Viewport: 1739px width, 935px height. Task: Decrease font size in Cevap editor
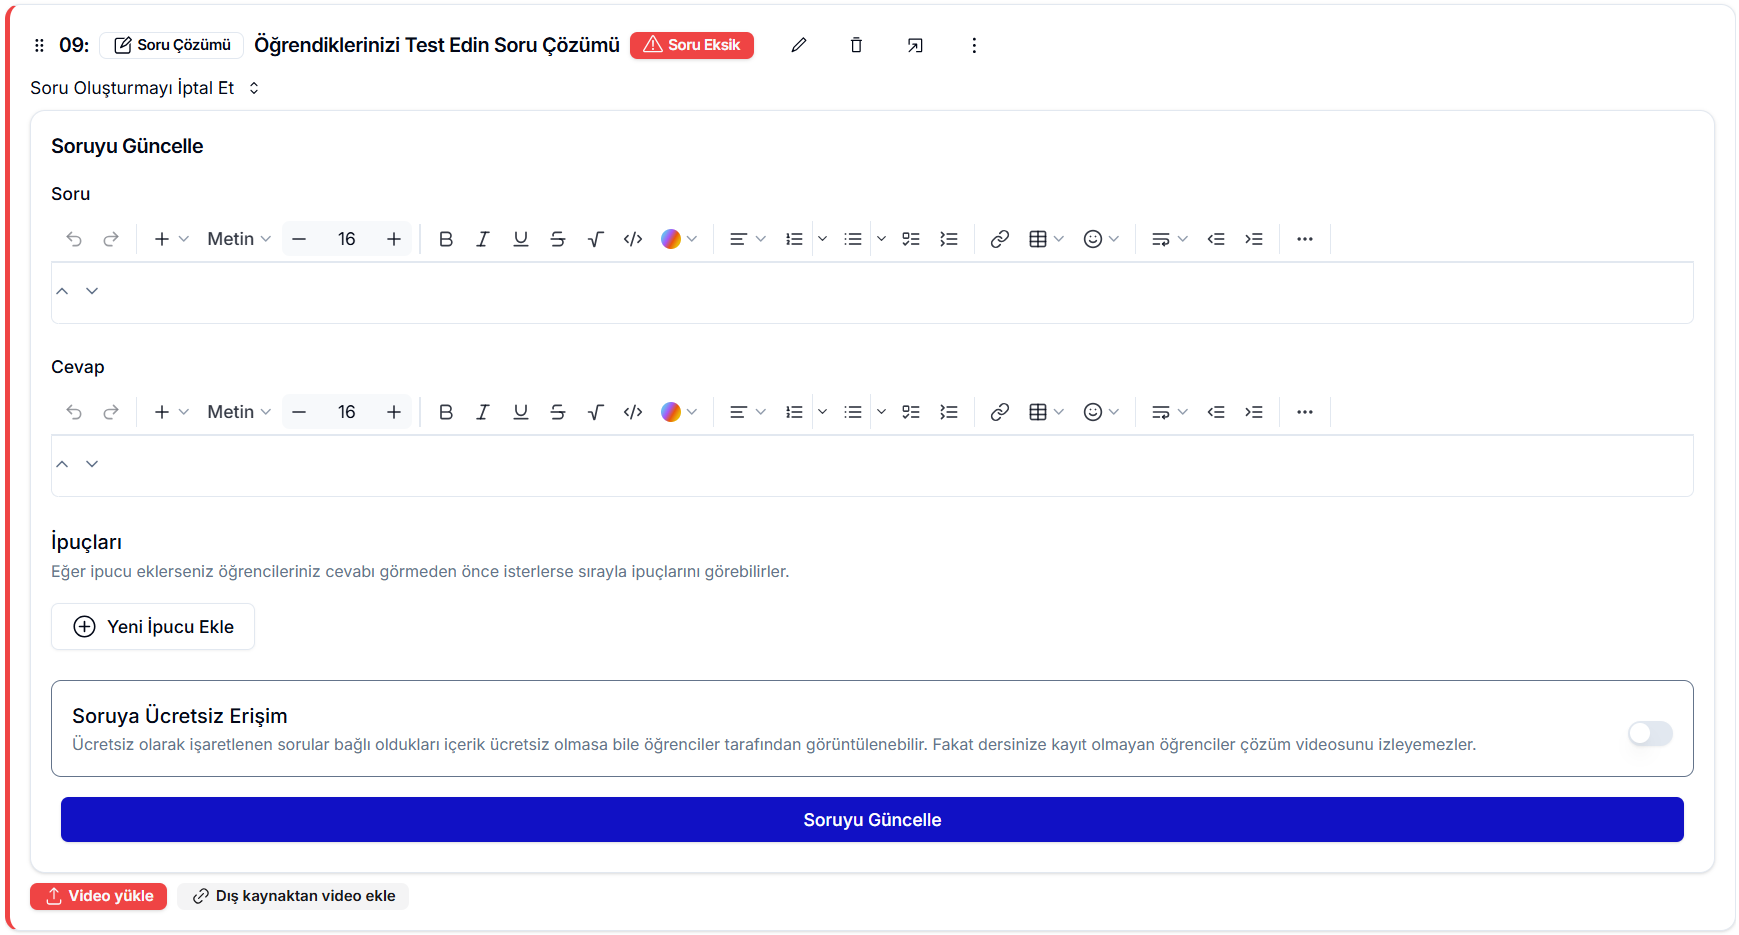[299, 412]
